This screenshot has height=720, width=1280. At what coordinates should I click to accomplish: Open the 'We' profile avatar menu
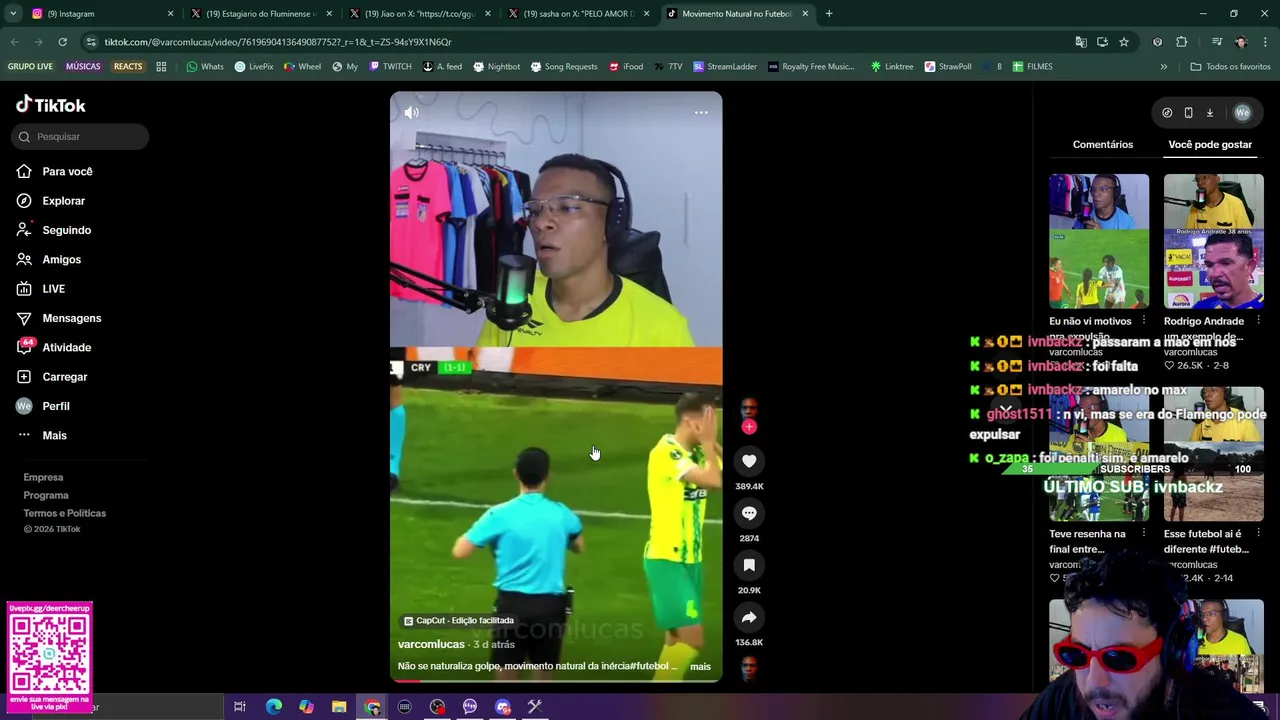[x=1242, y=113]
